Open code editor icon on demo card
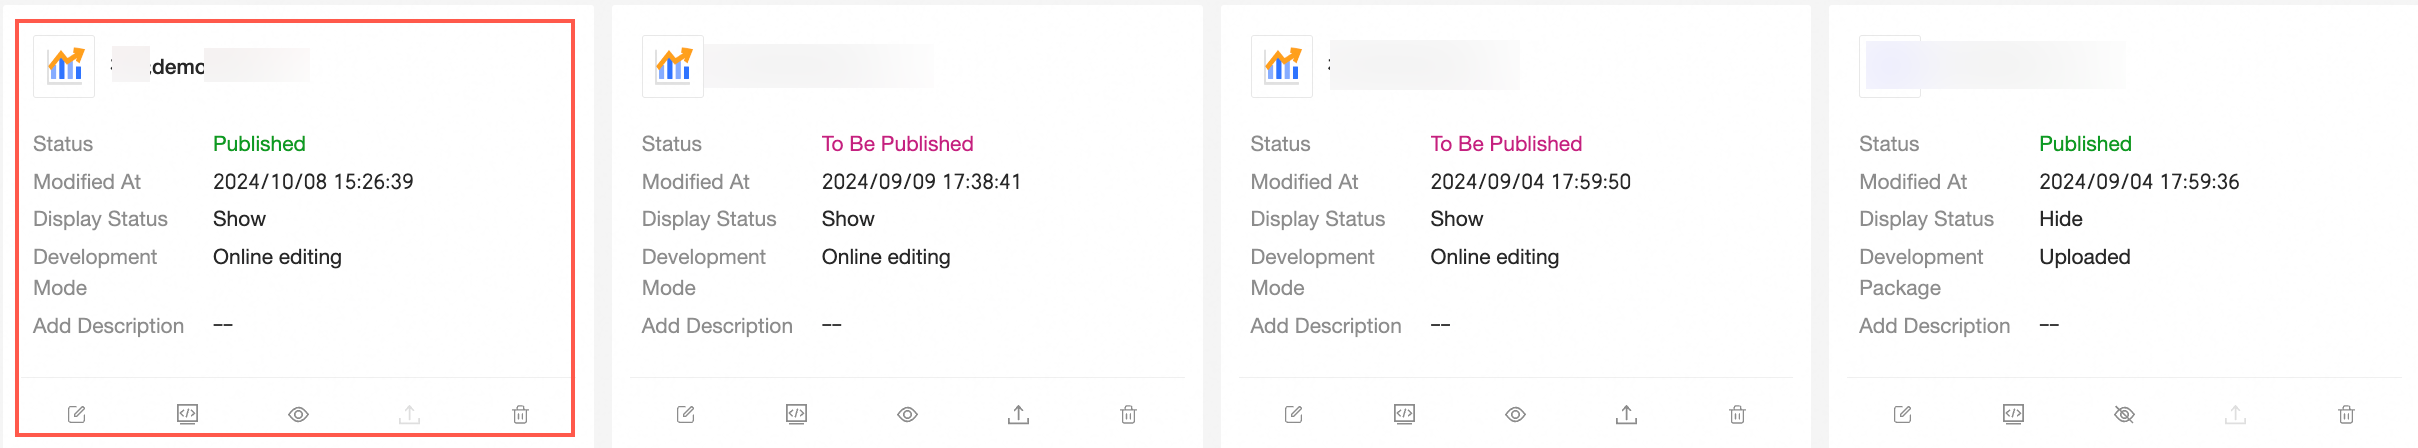 point(187,414)
